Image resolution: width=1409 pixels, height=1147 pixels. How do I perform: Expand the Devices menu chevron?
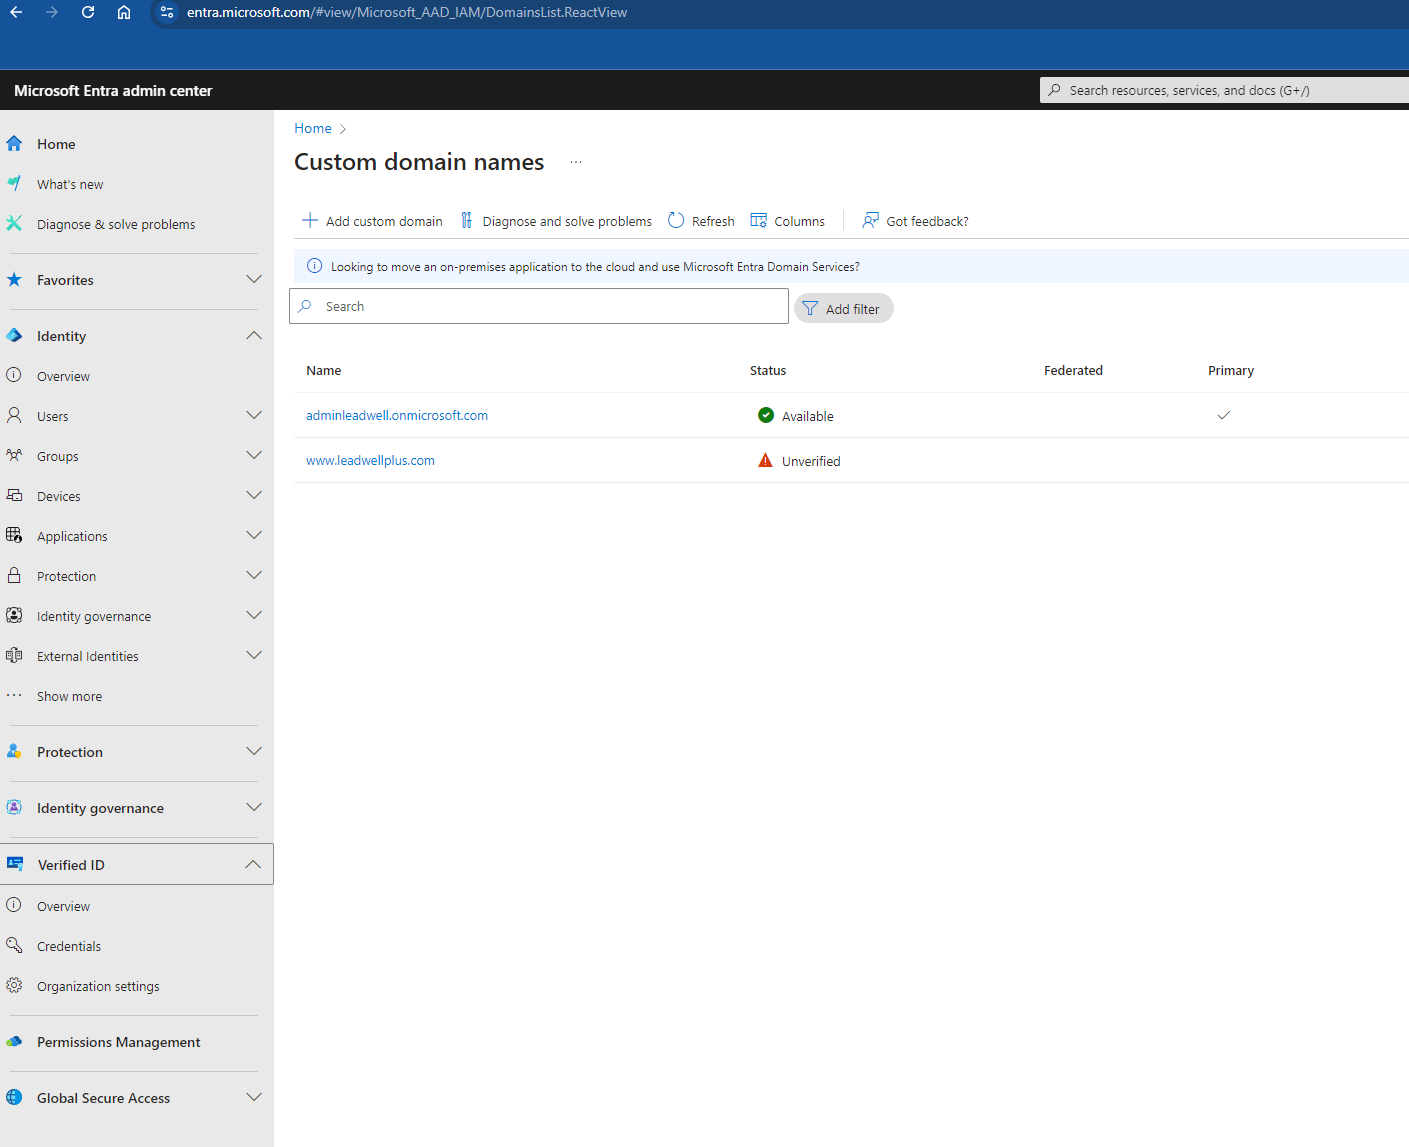pos(254,495)
